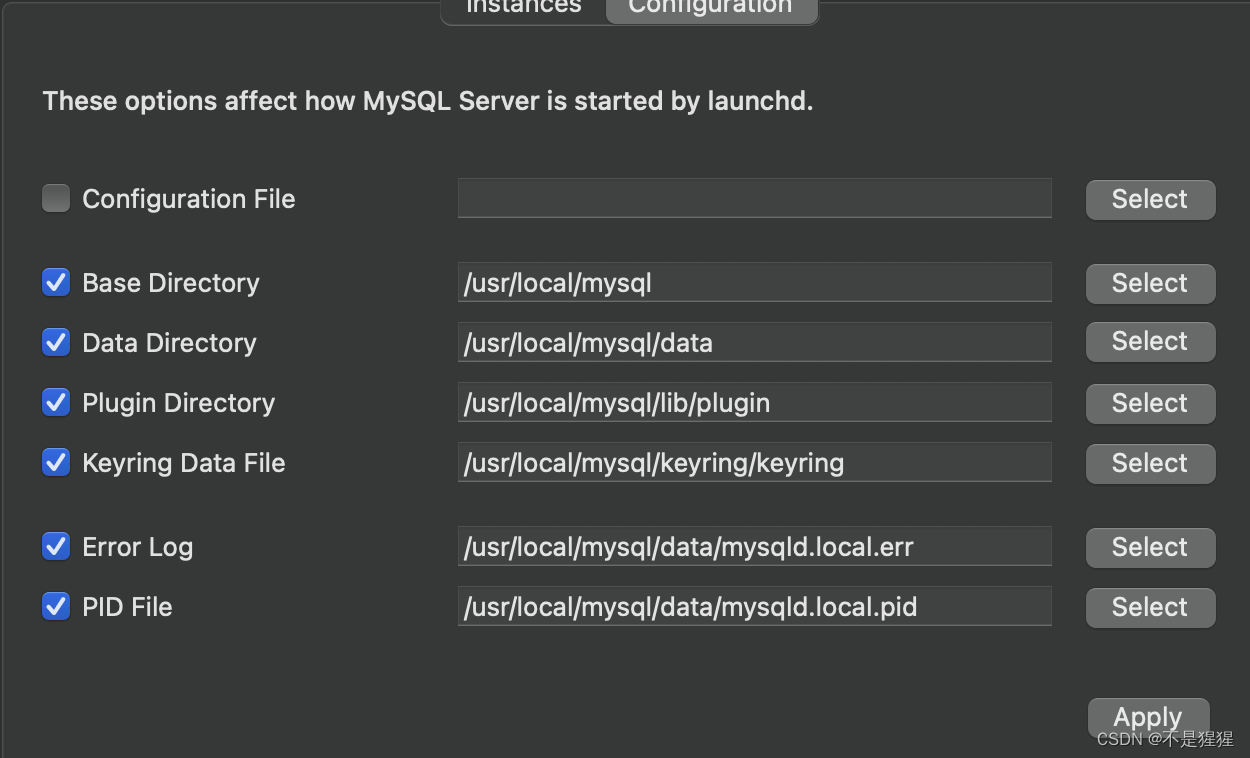Click Select next to Error Log
The height and width of the screenshot is (758, 1250).
1149,547
